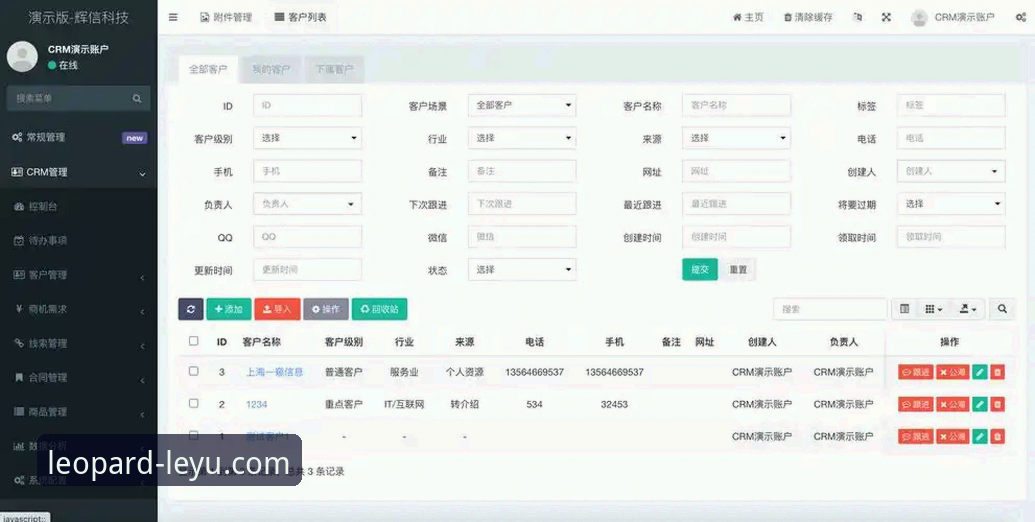Open the 状态 select dropdown
This screenshot has width=1035, height=522.
[x=521, y=269]
